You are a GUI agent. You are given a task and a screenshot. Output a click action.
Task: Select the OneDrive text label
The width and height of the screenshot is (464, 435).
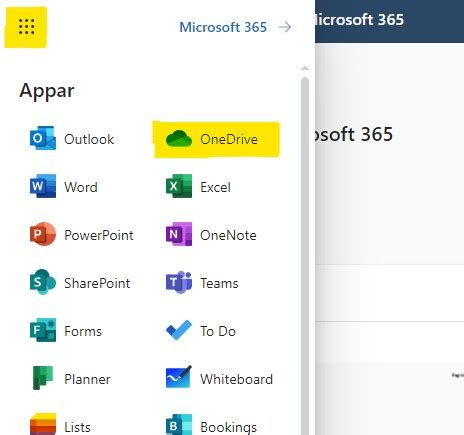229,139
